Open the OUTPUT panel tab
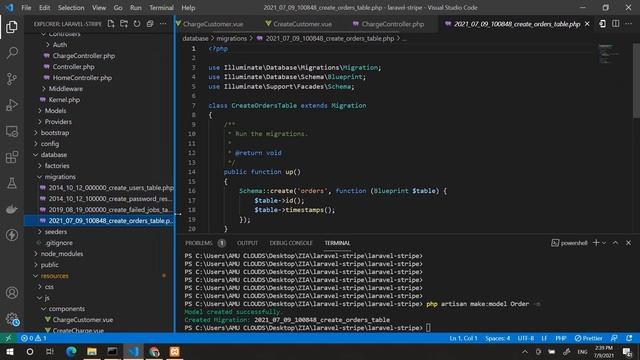Screen dimensions: 640x360 [247, 242]
